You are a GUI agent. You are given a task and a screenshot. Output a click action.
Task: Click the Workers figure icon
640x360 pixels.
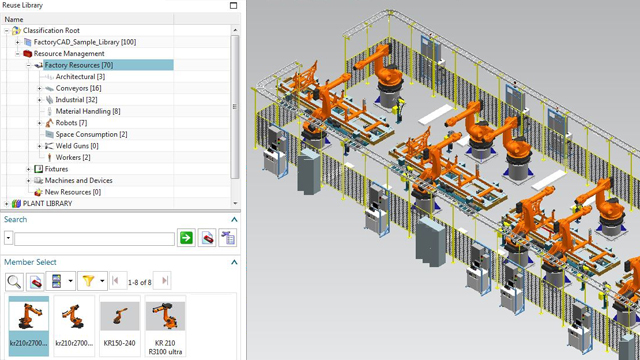click(49, 157)
